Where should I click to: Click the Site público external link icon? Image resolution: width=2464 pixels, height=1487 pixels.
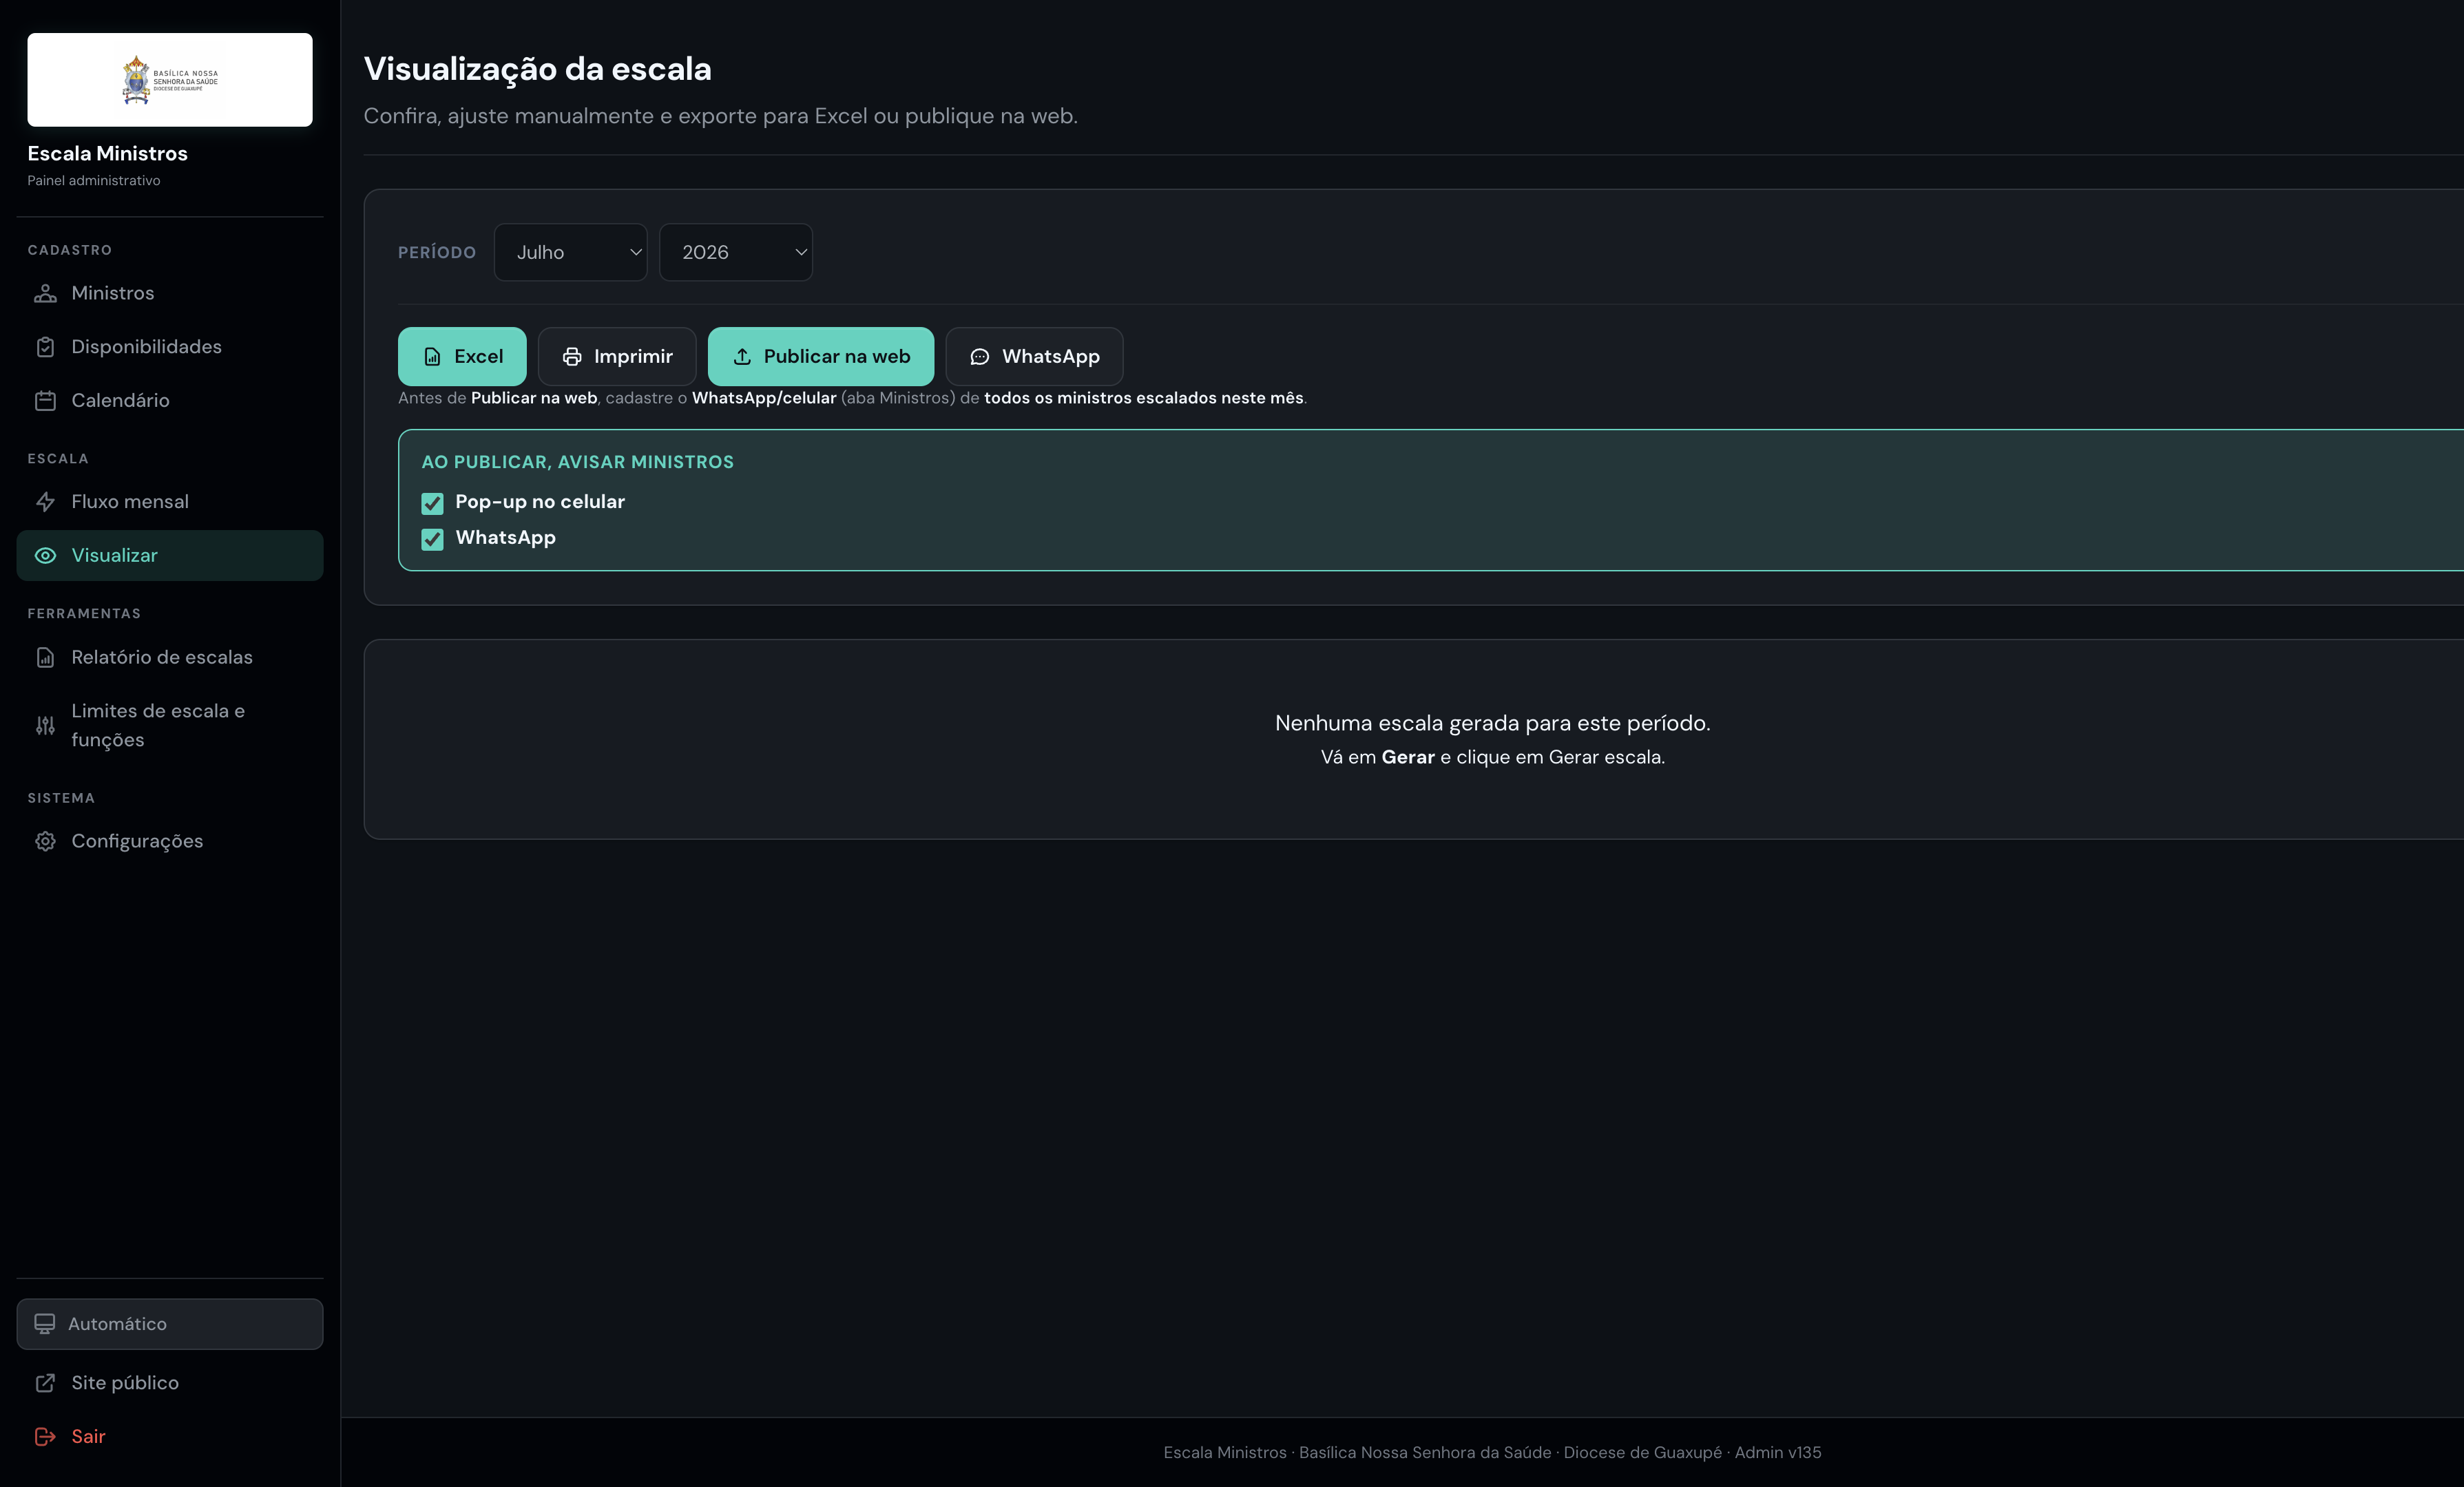45,1383
